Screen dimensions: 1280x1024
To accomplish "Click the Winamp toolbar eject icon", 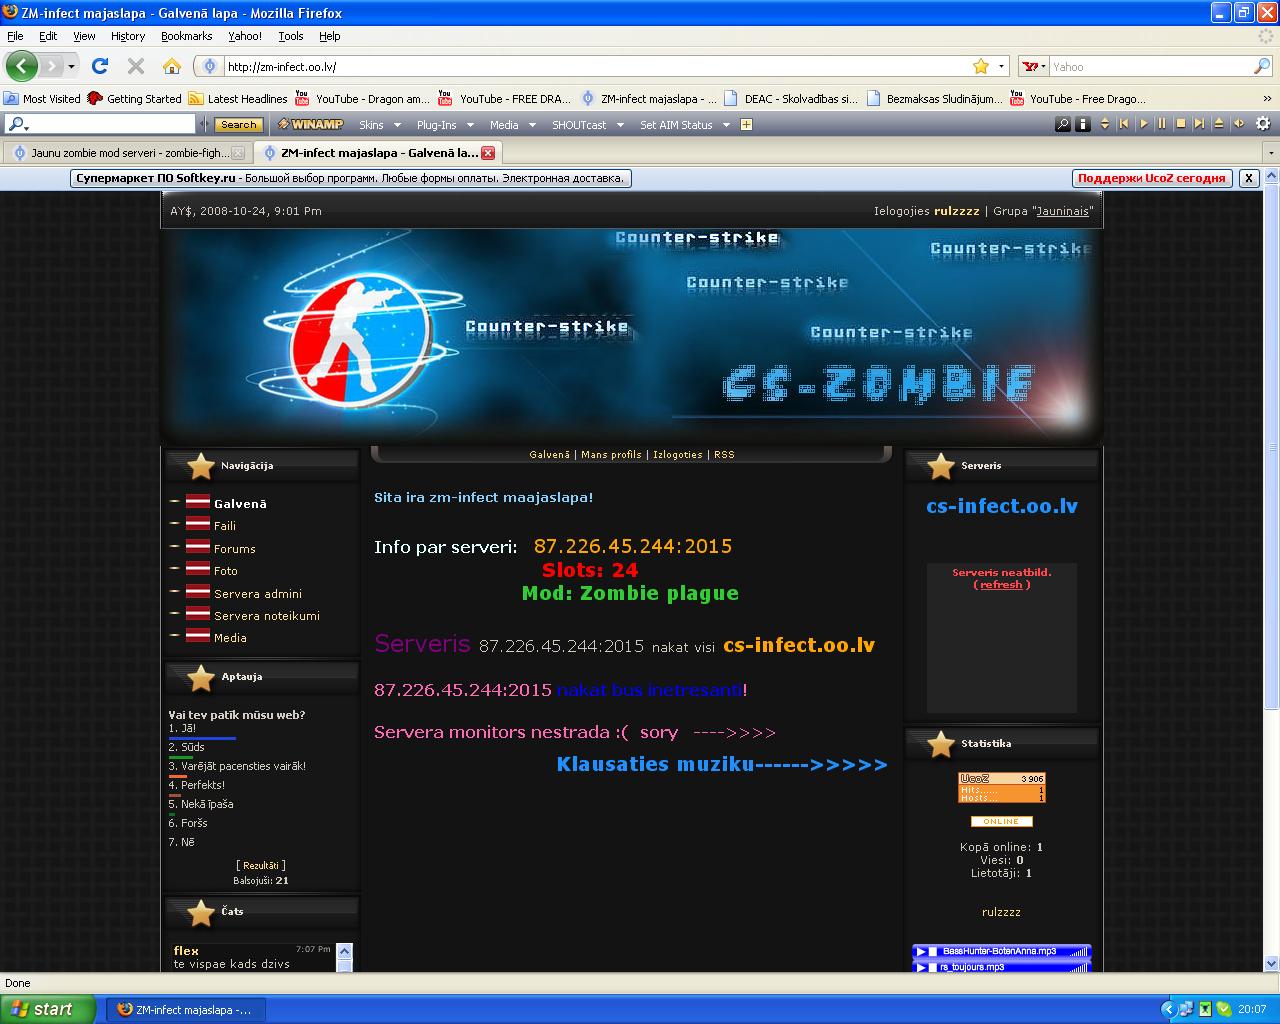I will (x=1219, y=125).
